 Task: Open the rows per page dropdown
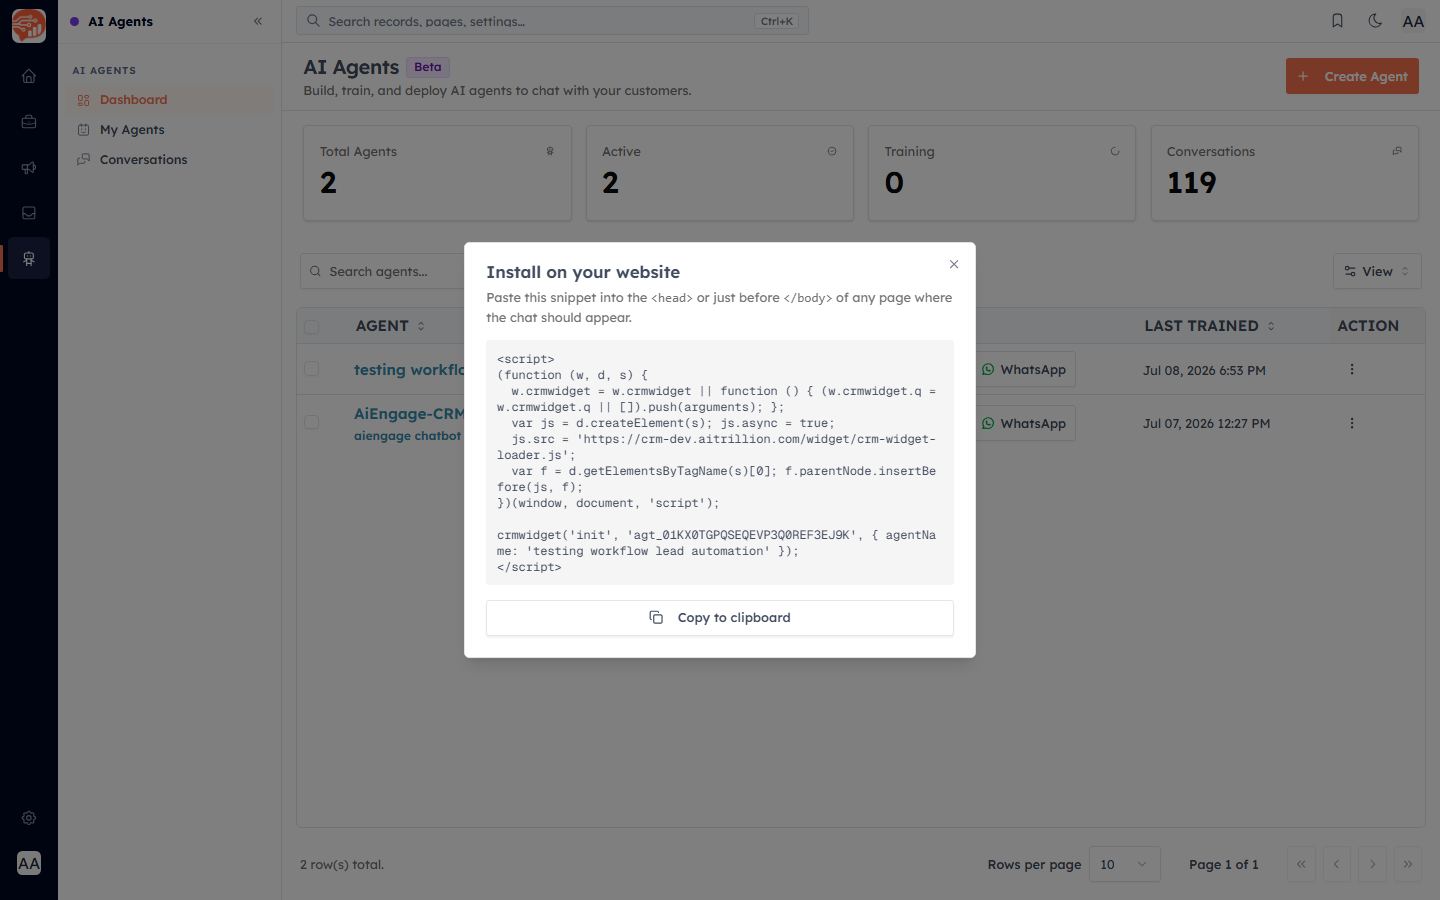click(x=1124, y=864)
